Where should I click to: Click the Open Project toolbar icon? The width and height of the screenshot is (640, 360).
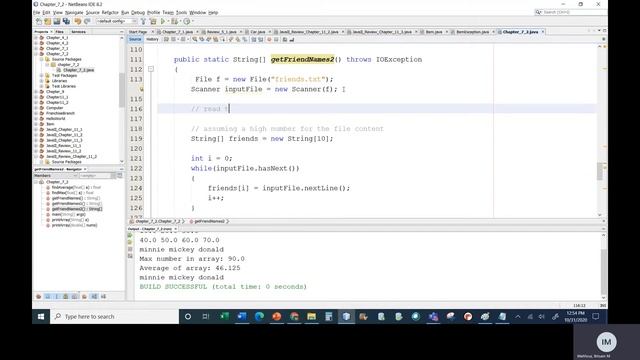pos(57,21)
